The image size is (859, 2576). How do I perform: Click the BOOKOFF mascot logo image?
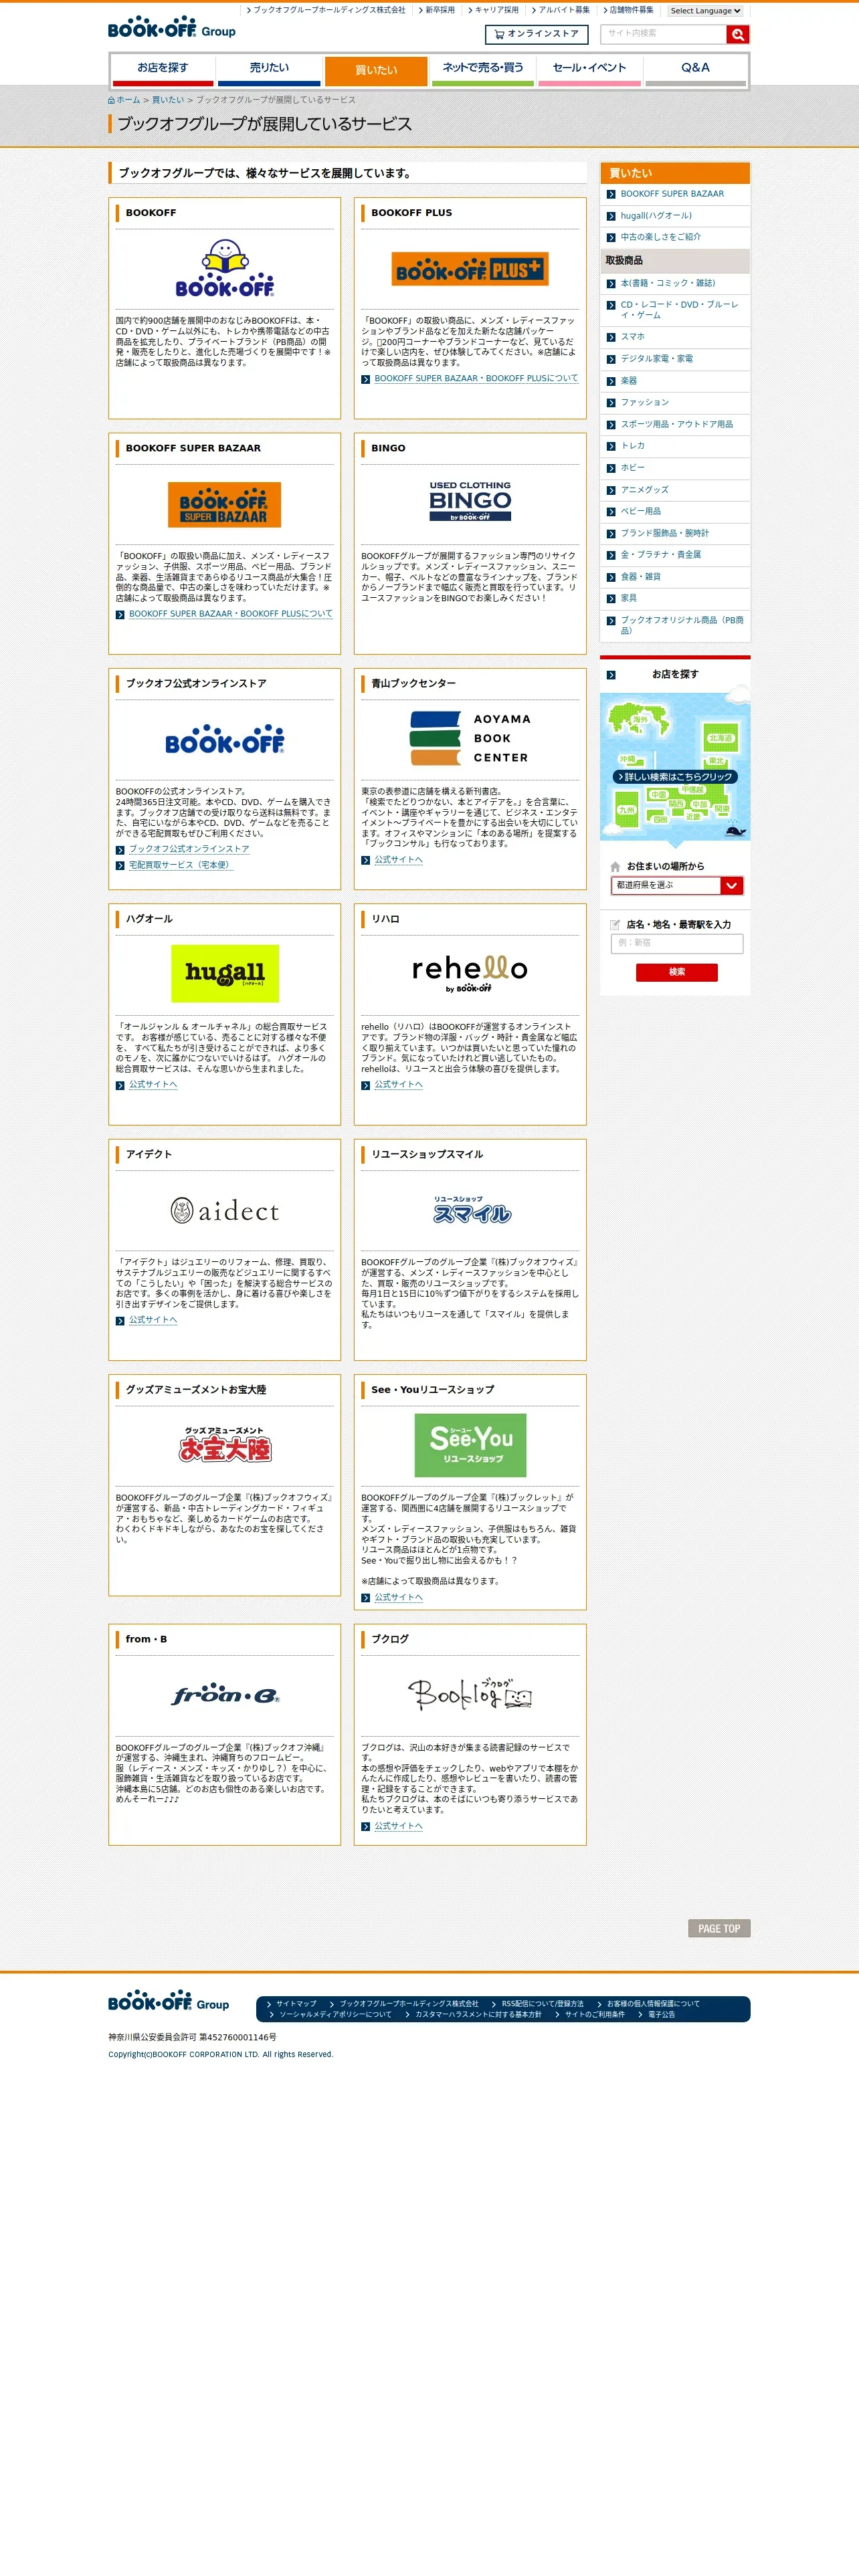[225, 268]
